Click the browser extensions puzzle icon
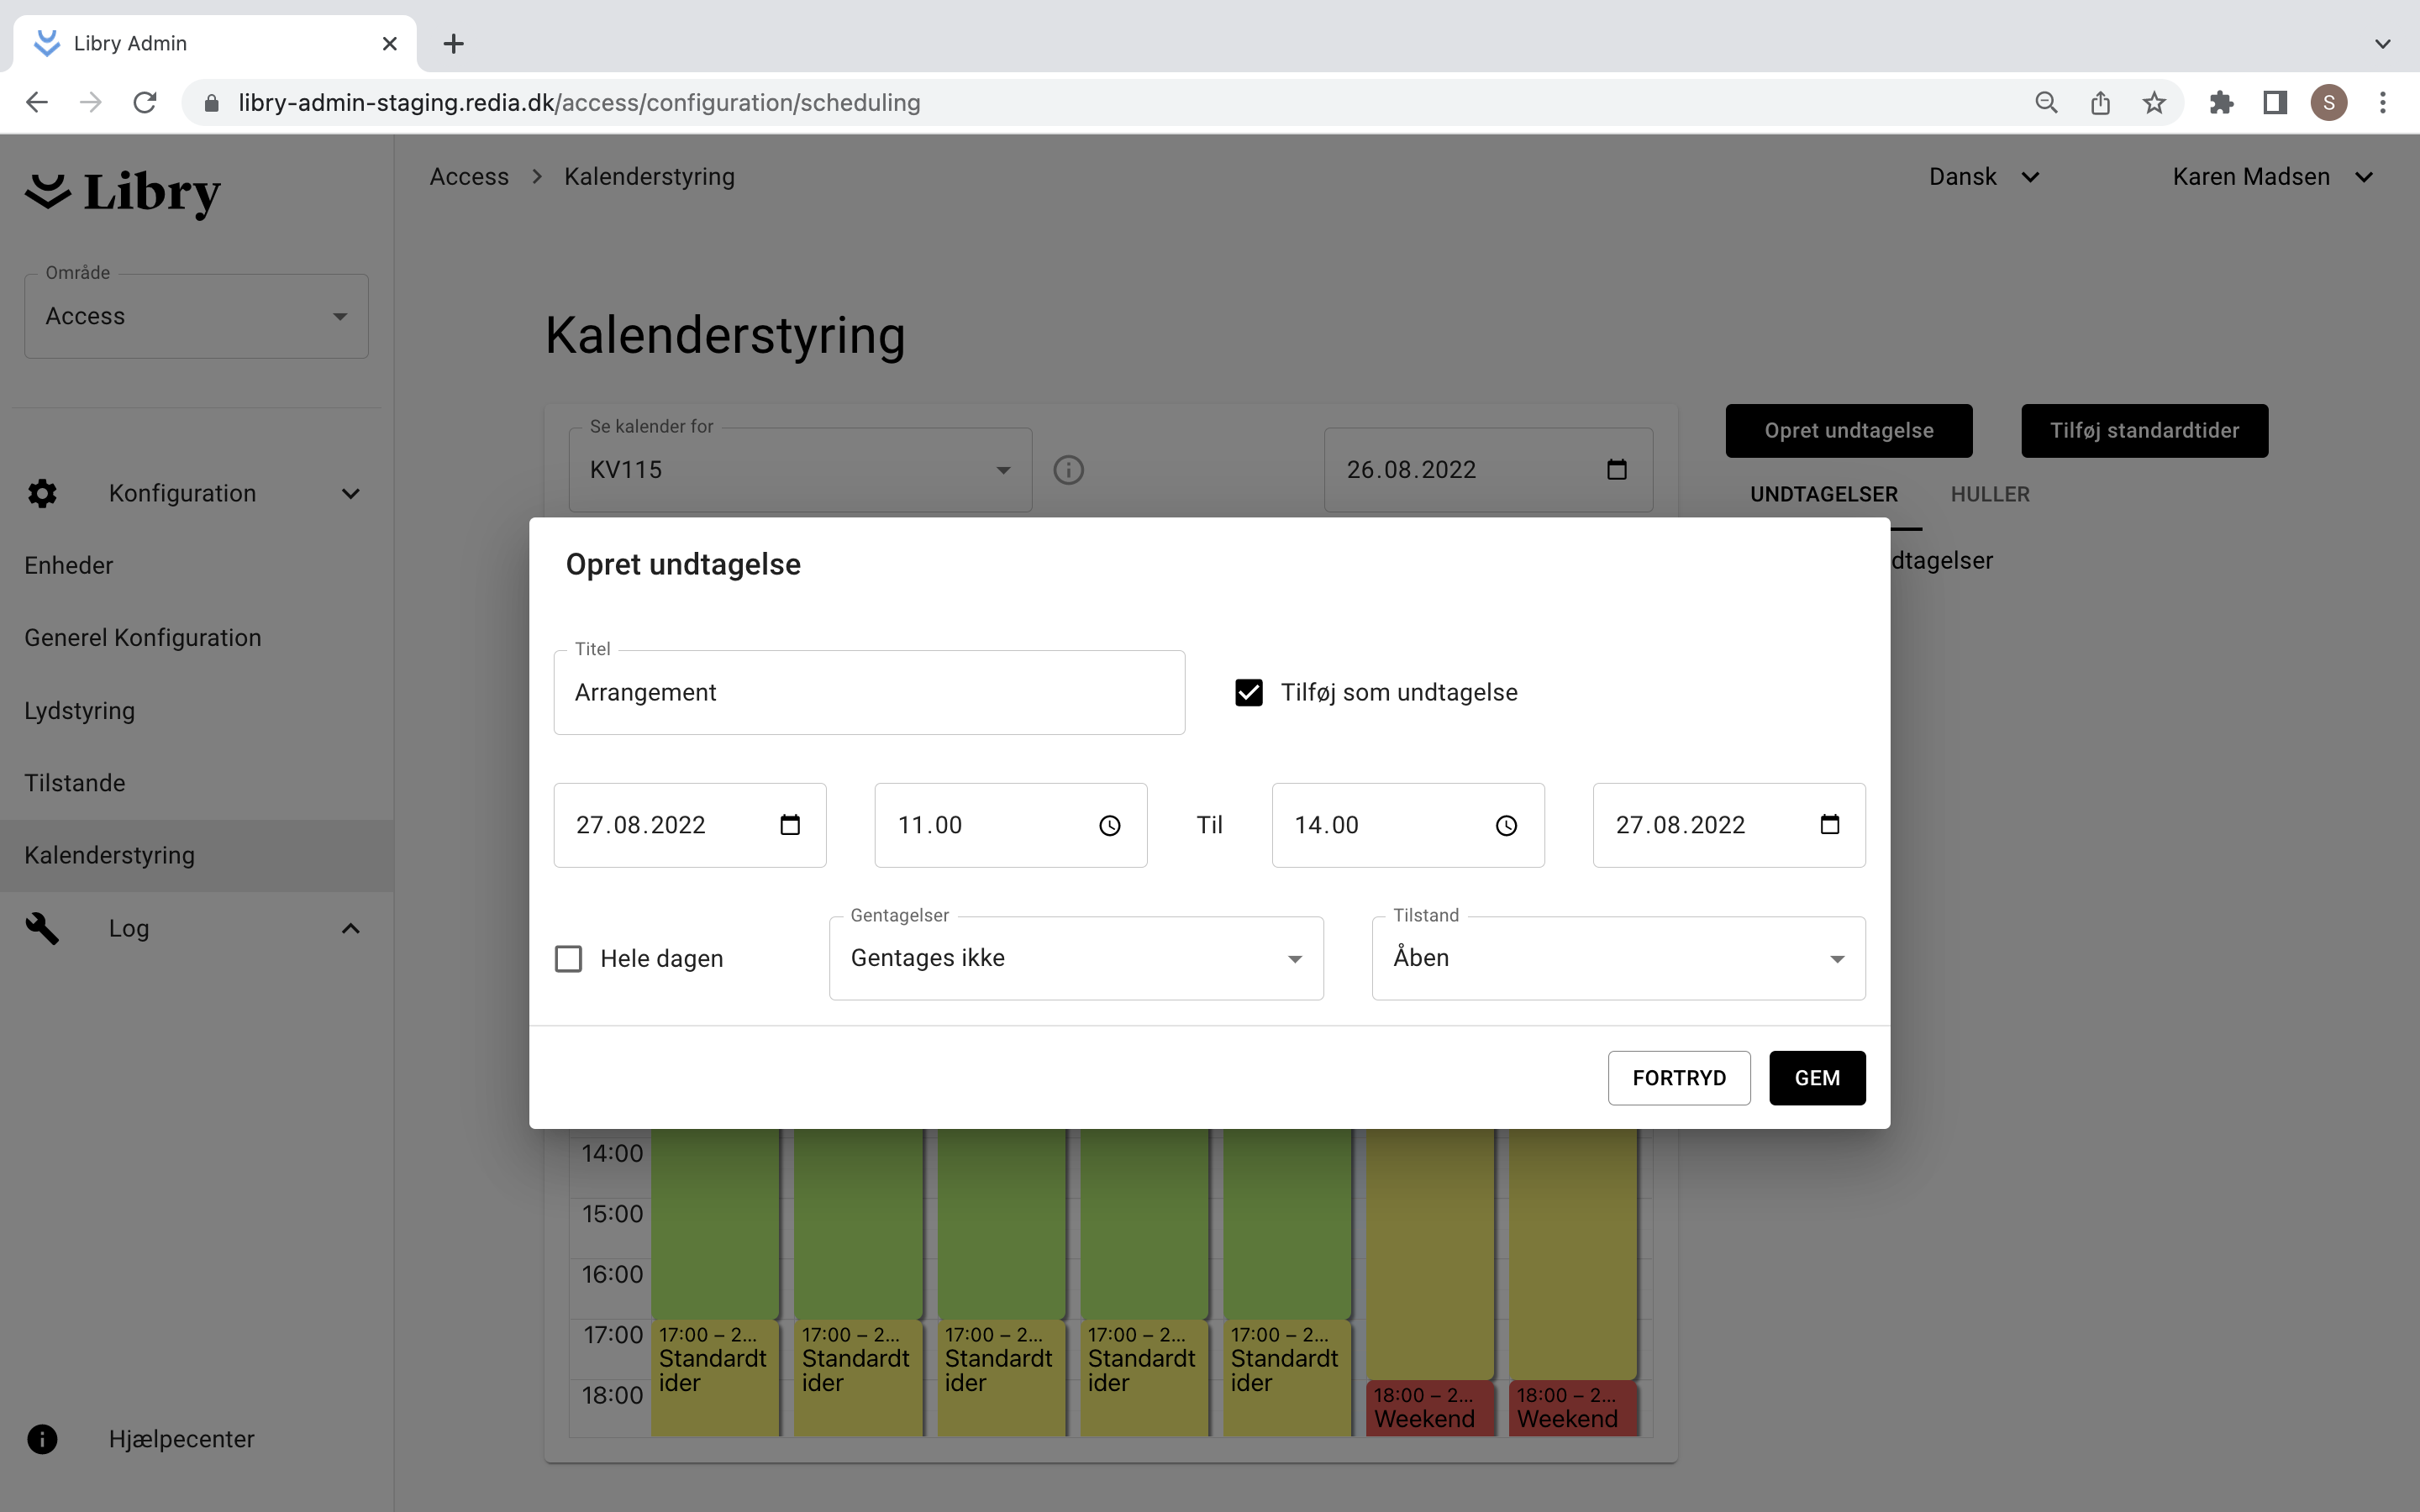Screen dimensions: 2420x1512 [x=2221, y=102]
